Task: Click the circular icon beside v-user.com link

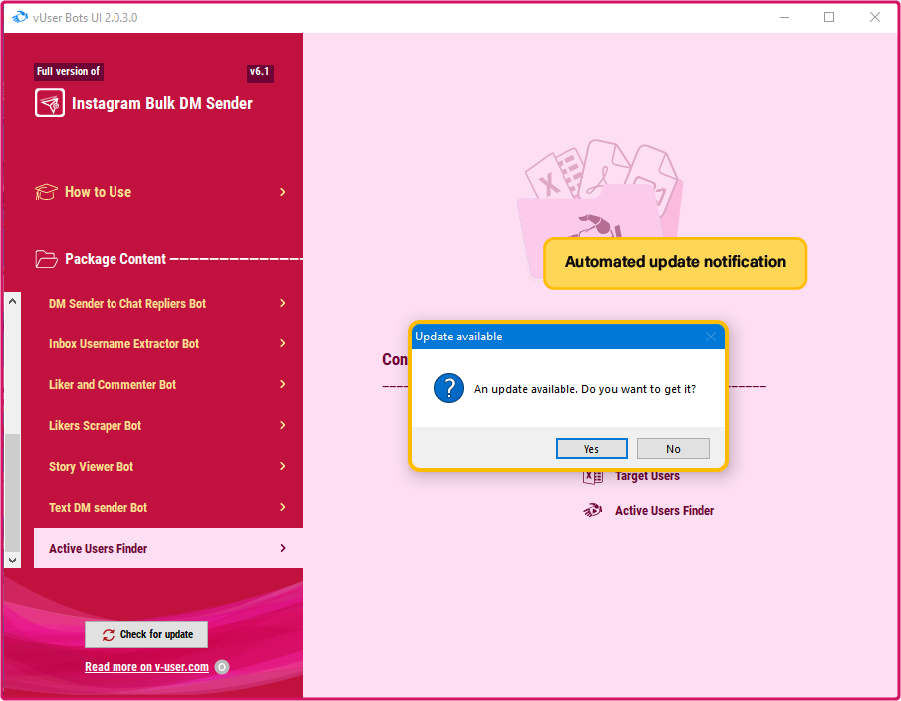Action: click(222, 667)
